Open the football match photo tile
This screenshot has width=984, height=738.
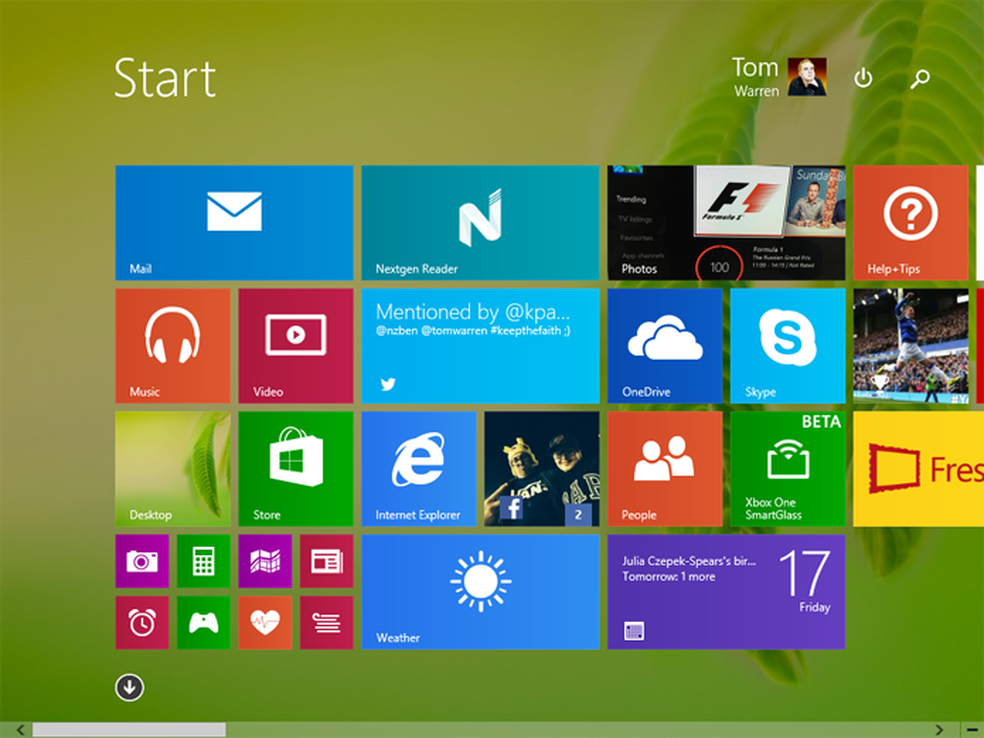911,346
